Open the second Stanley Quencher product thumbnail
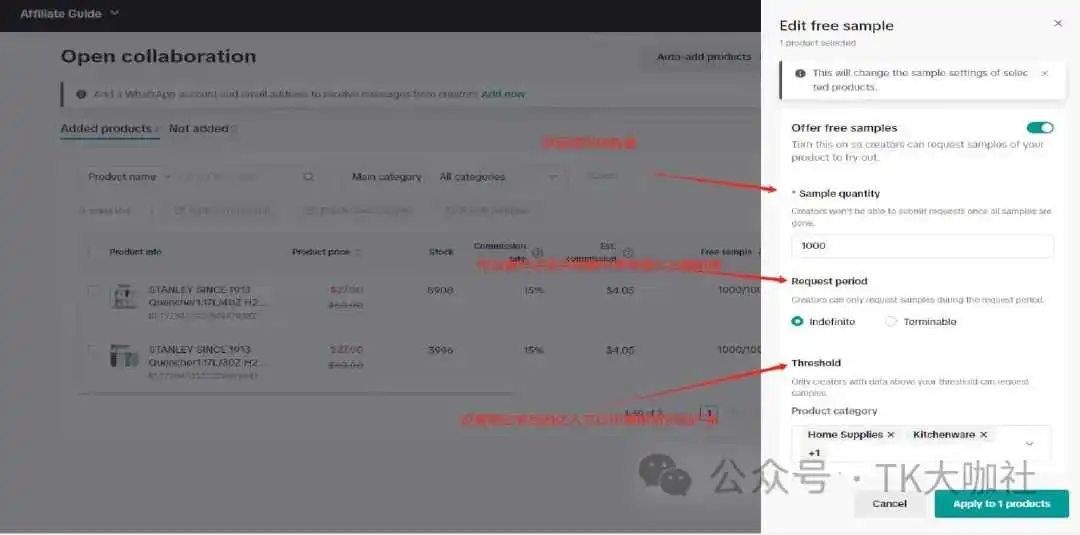1080x535 pixels. coord(123,356)
